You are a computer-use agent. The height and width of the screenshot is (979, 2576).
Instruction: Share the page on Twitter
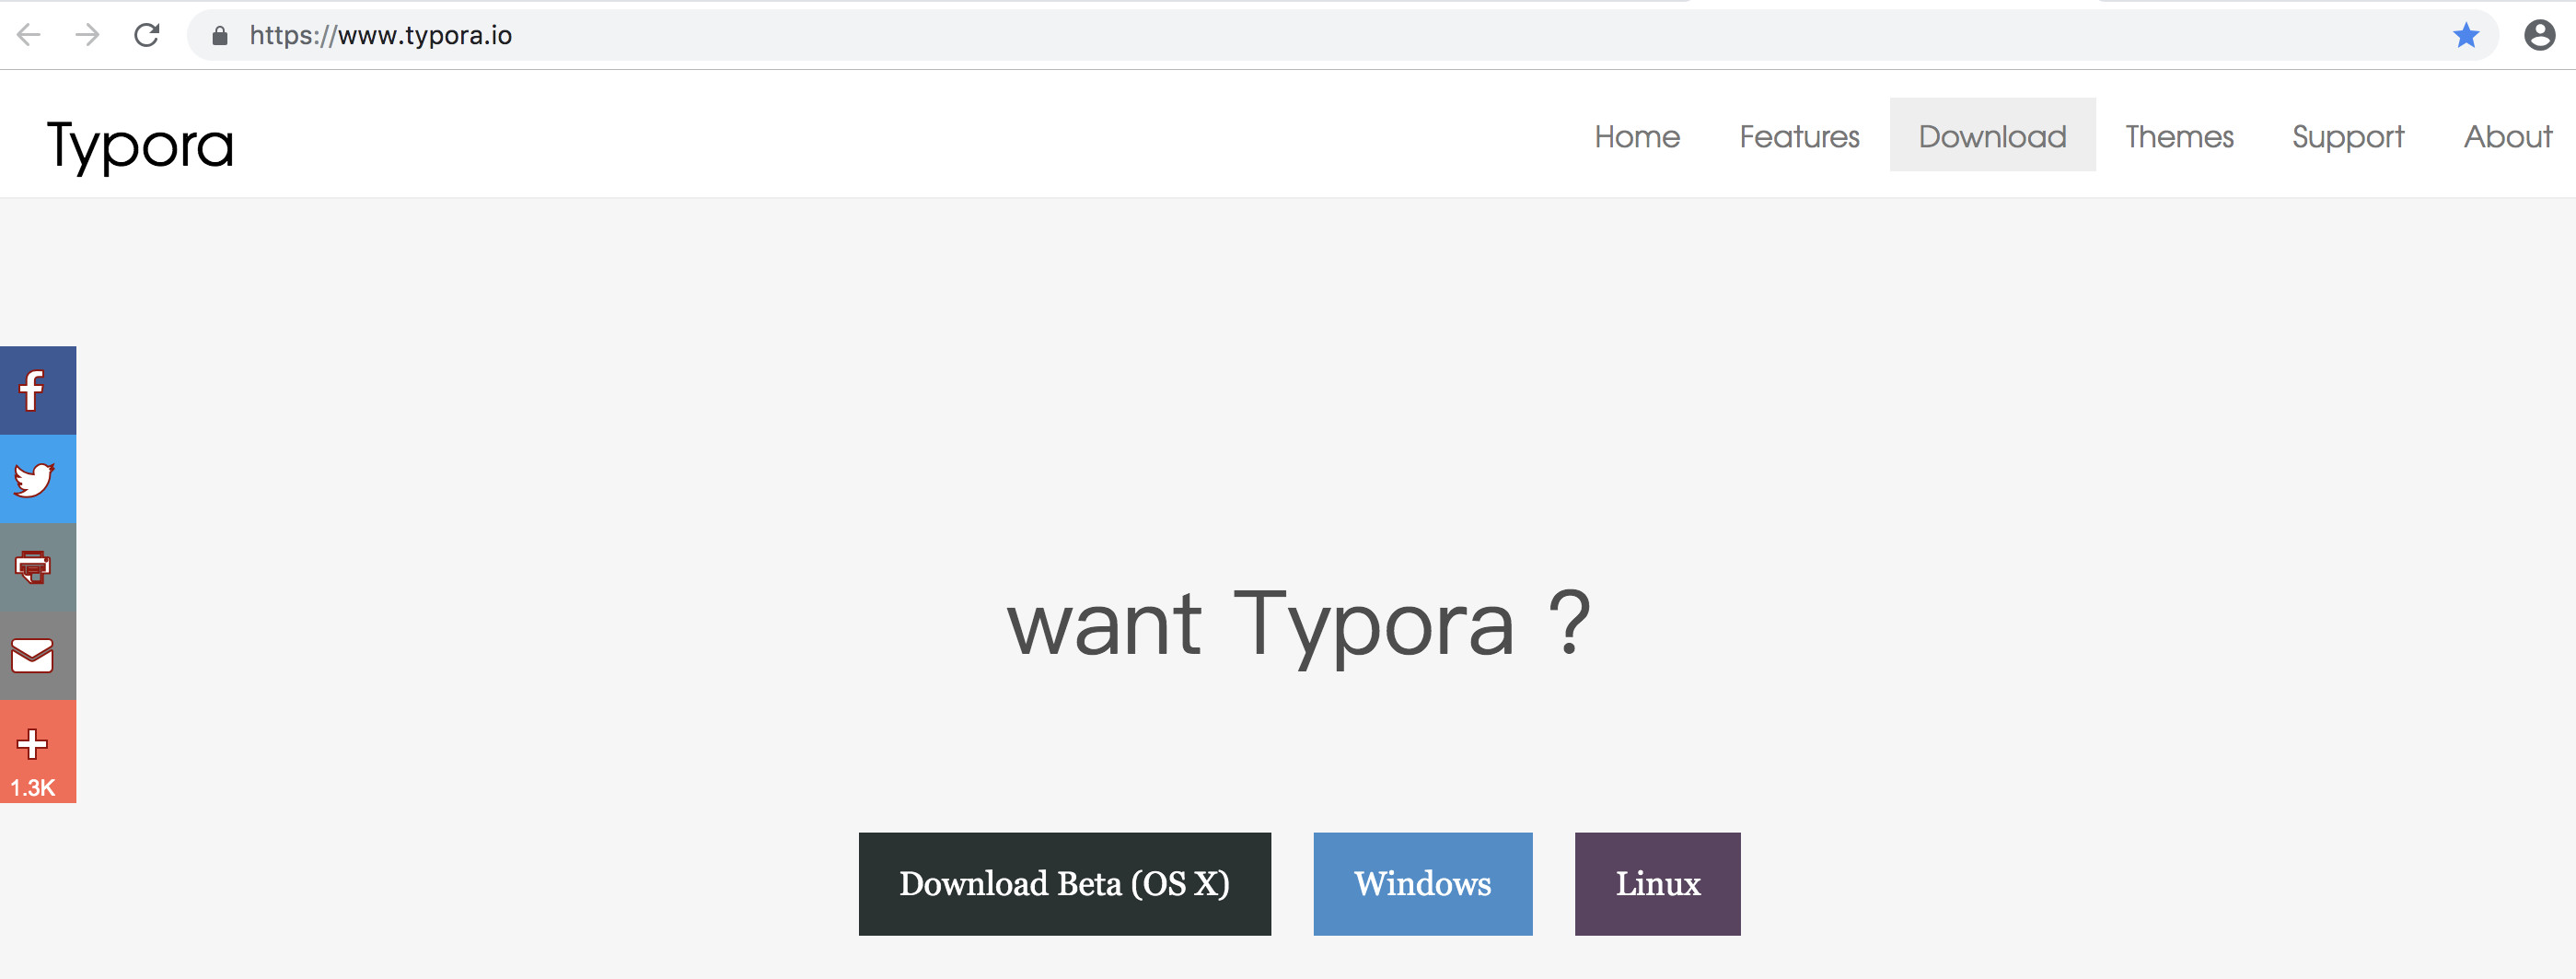coord(38,479)
